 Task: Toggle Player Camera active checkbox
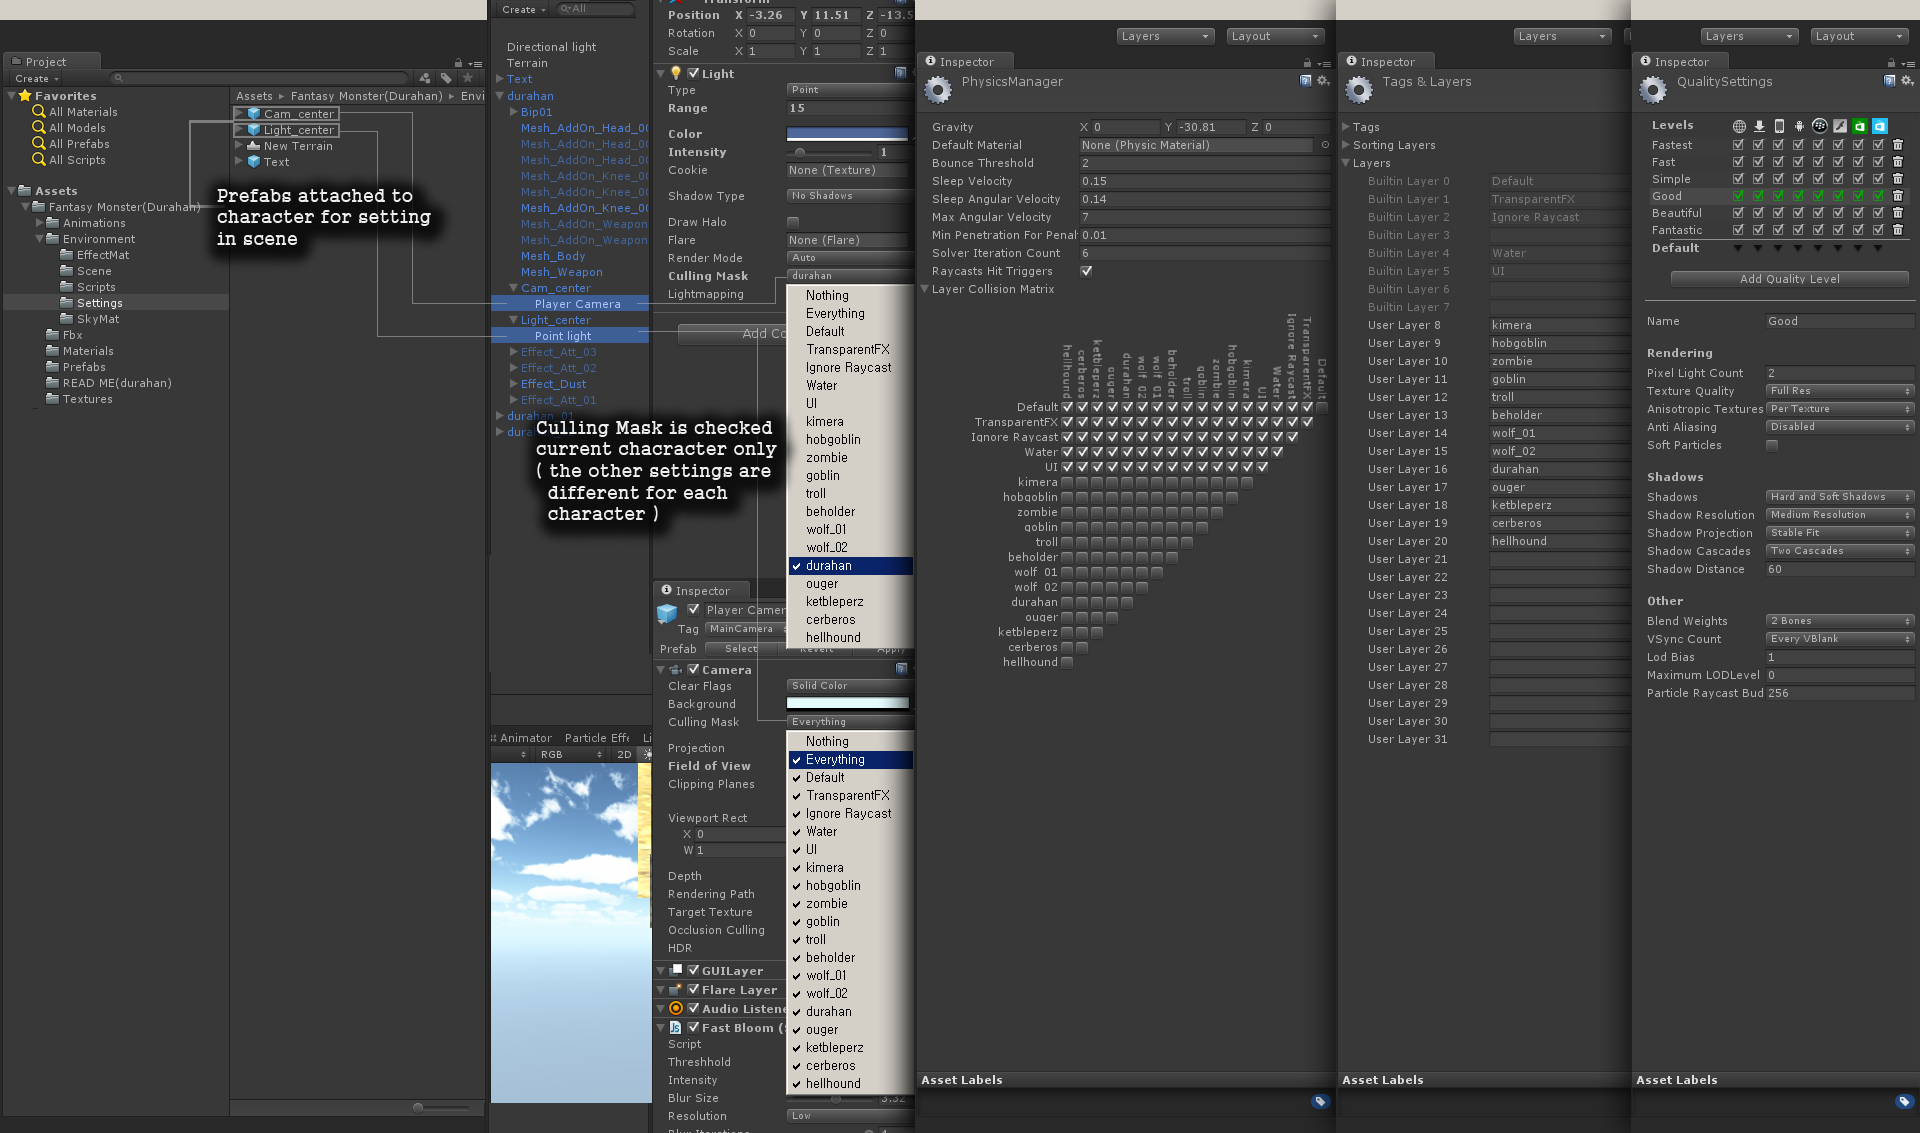693,610
